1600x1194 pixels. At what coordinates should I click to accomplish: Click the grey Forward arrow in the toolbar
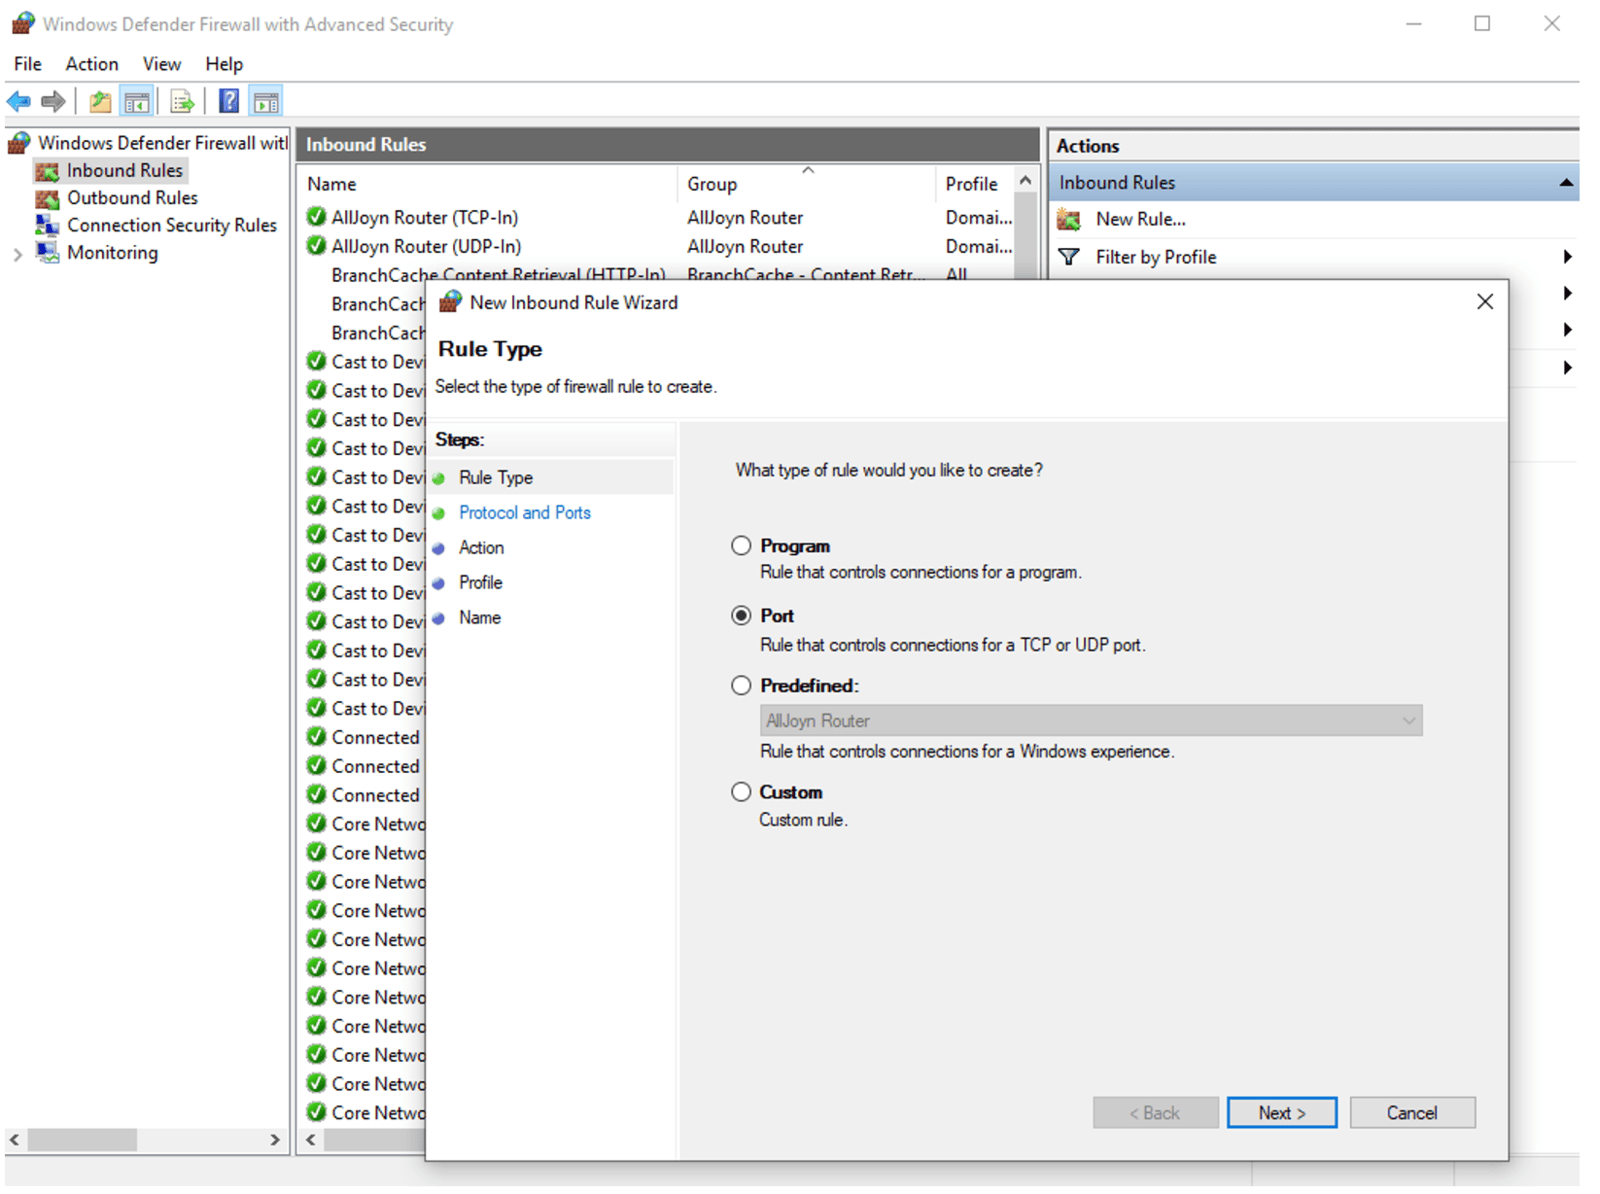point(53,101)
